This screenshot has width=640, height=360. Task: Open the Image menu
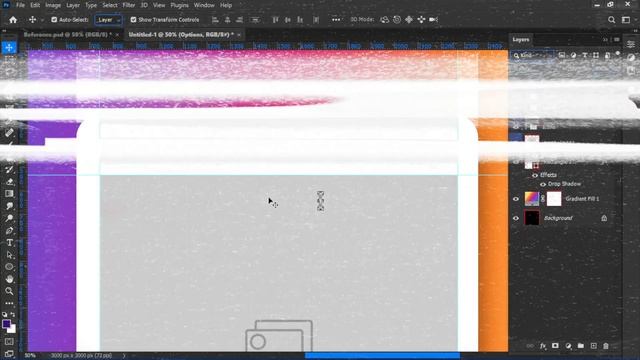[53, 5]
